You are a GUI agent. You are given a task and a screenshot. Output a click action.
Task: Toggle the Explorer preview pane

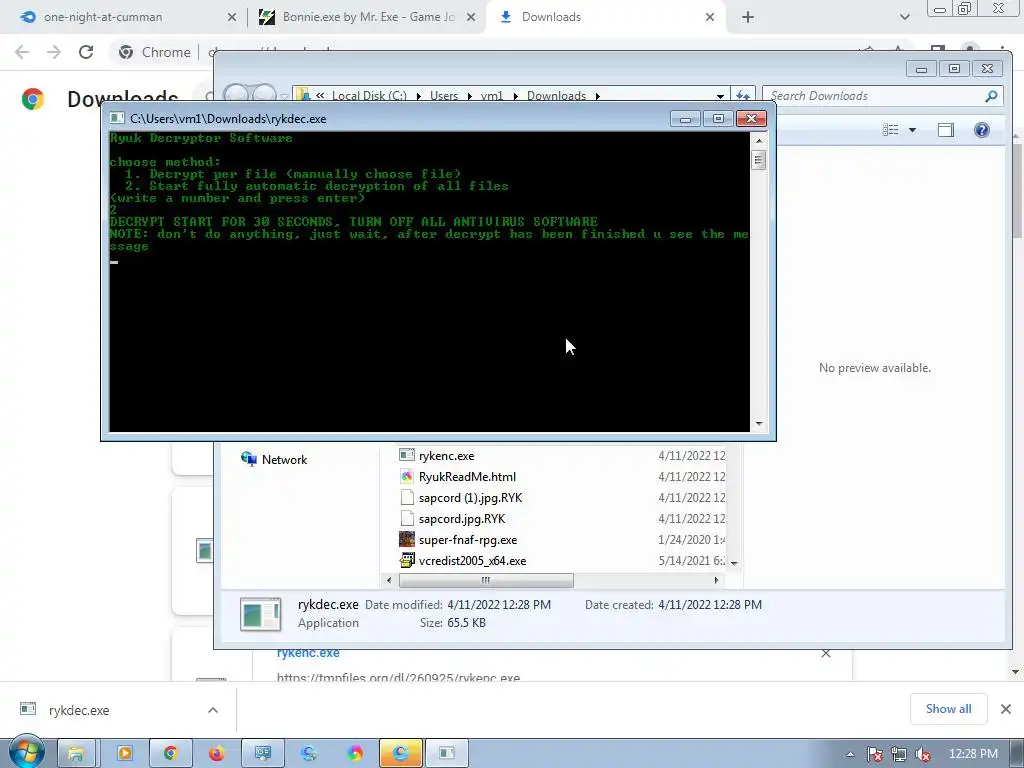[x=946, y=130]
